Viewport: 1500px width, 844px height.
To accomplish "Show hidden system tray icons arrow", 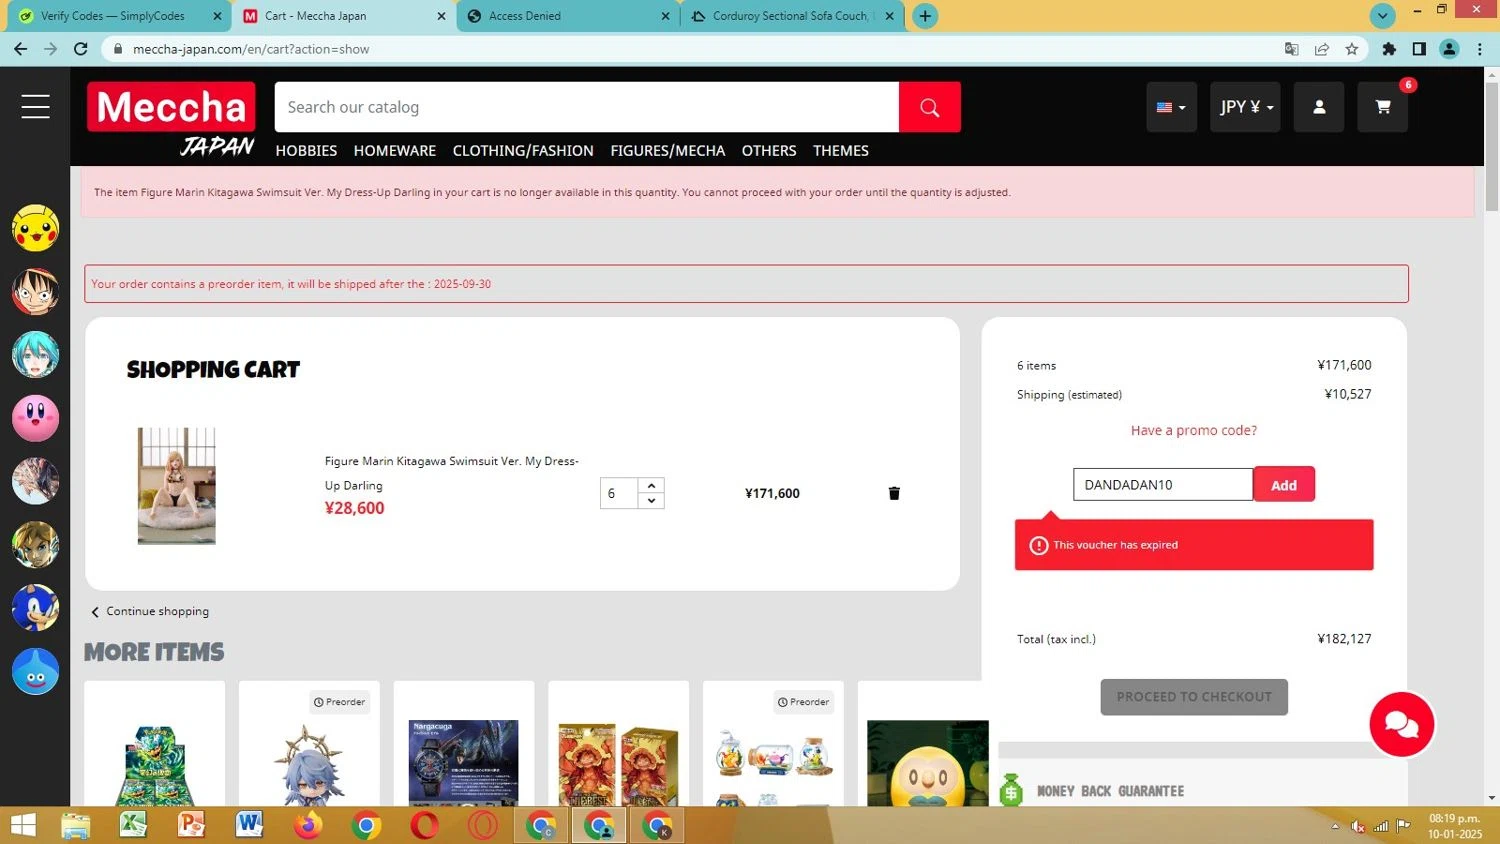I will 1335,827.
